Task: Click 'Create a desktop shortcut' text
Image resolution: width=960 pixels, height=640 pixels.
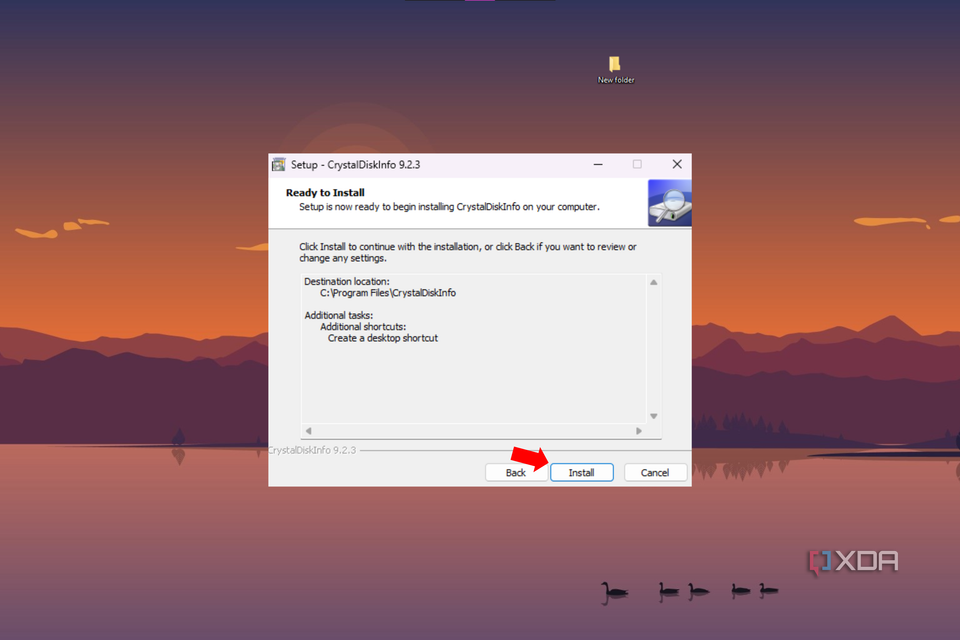Action: [383, 338]
